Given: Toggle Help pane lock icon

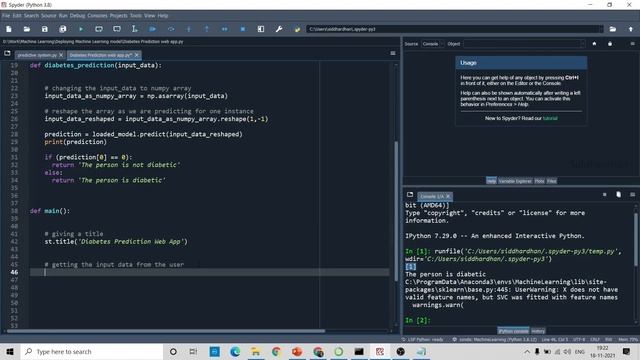Looking at the screenshot, I should coord(610,44).
